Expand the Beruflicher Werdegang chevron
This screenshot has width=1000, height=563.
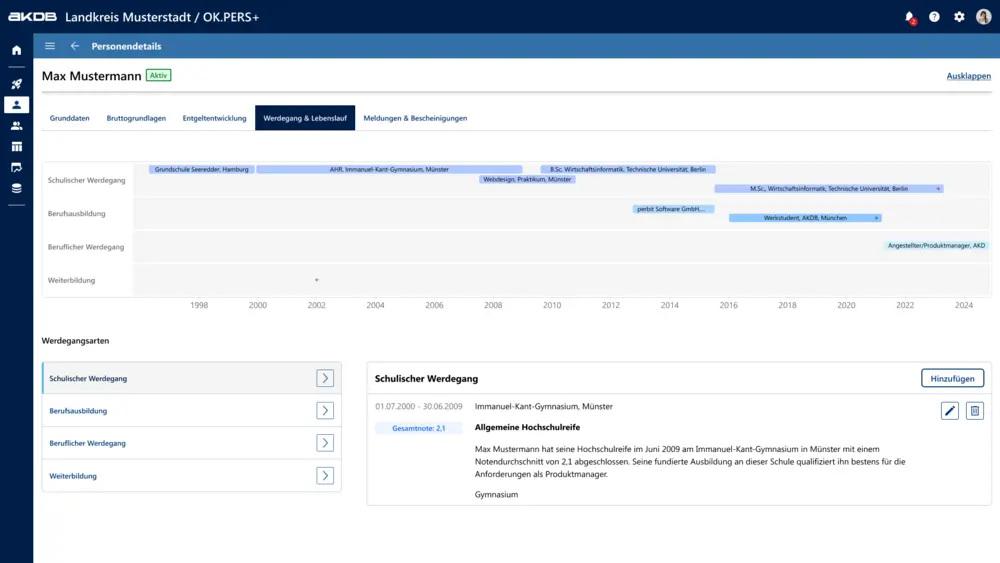tap(325, 443)
